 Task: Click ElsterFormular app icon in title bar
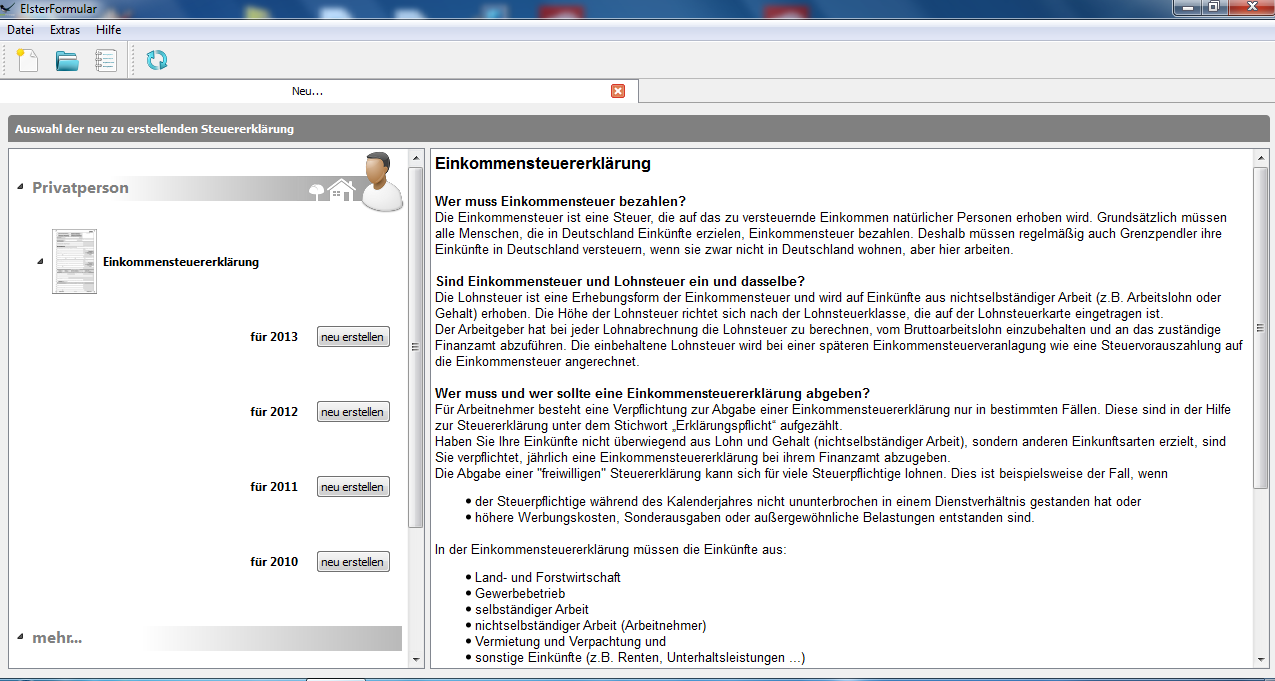[x=9, y=7]
